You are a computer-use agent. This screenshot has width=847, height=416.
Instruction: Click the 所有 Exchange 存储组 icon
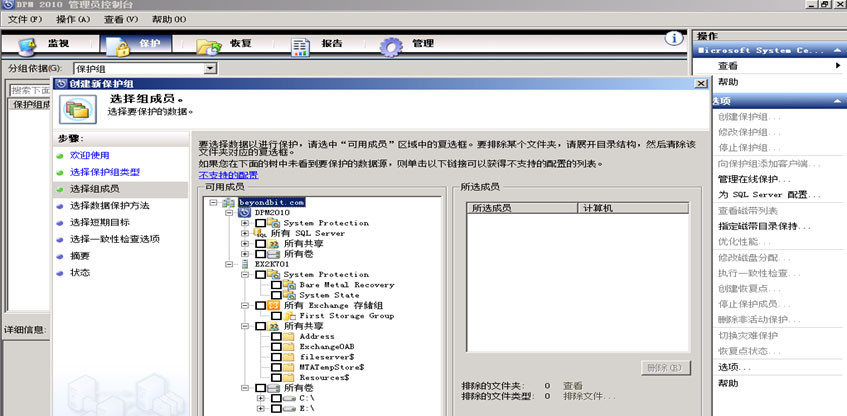(x=273, y=305)
